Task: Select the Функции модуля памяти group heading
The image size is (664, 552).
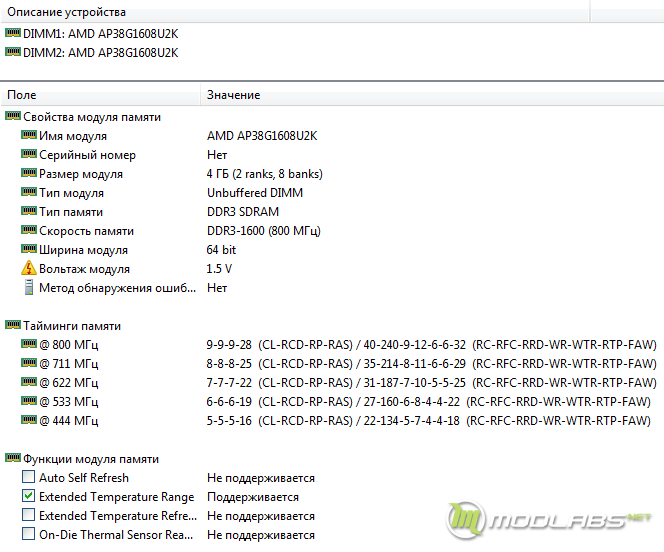Action: 91,459
